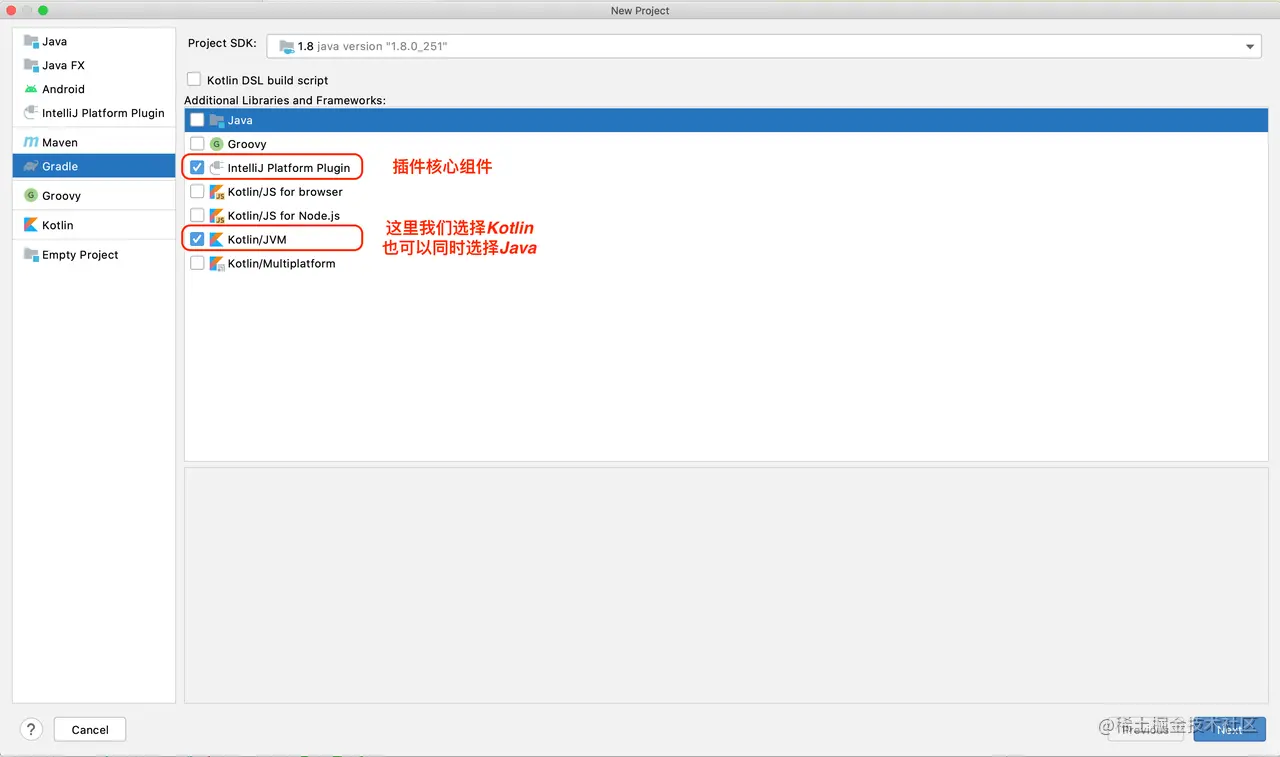Click the 'Groovy' label in sidebar
The image size is (1280, 757).
pos(61,196)
